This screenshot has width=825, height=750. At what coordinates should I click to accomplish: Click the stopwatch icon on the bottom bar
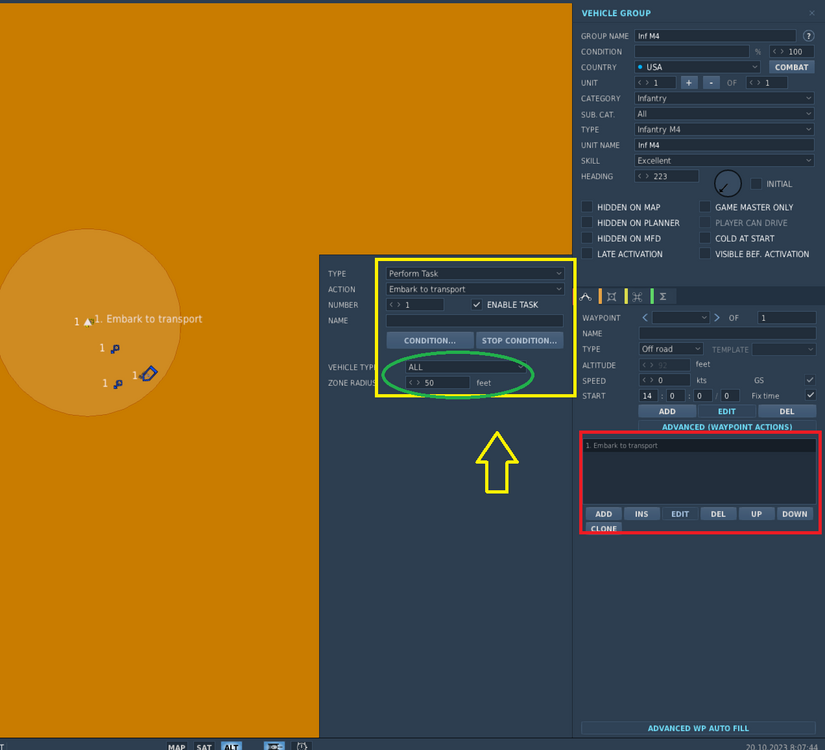(x=302, y=746)
